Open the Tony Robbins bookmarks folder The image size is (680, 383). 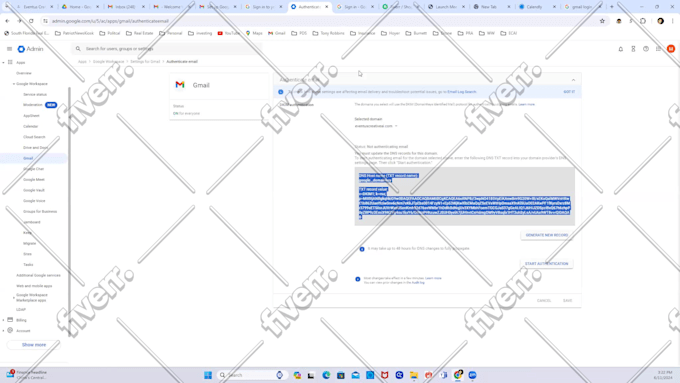[x=329, y=33]
